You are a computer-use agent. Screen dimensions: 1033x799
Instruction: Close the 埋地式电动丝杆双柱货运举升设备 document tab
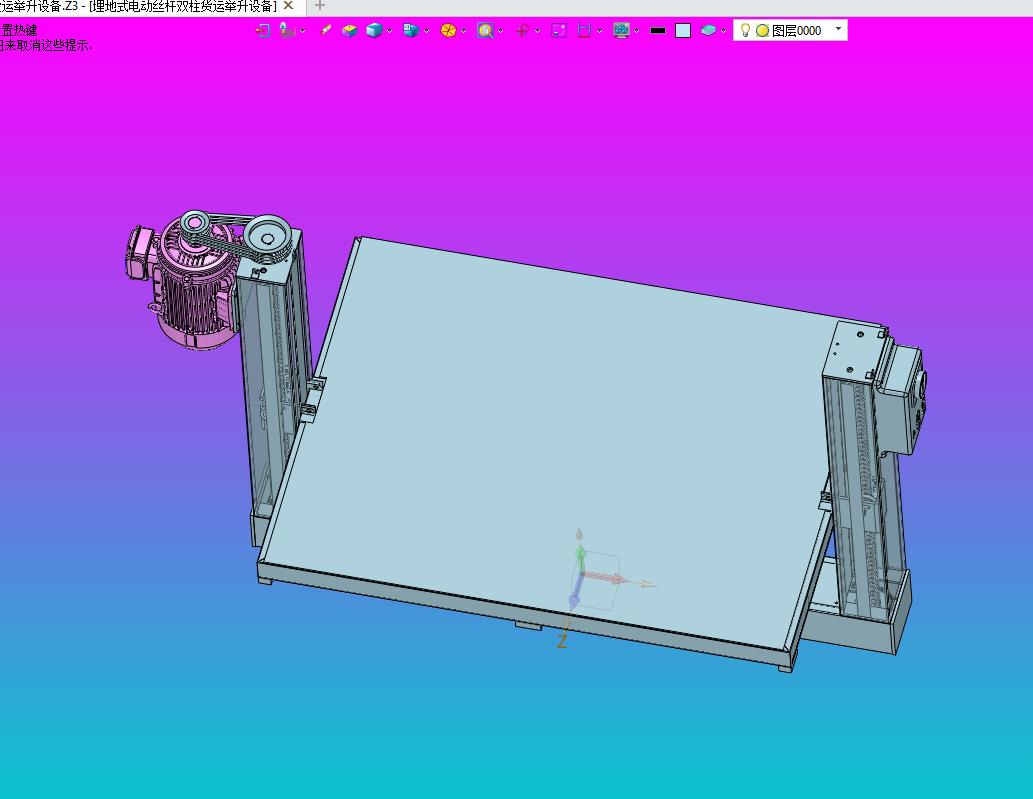click(x=288, y=6)
